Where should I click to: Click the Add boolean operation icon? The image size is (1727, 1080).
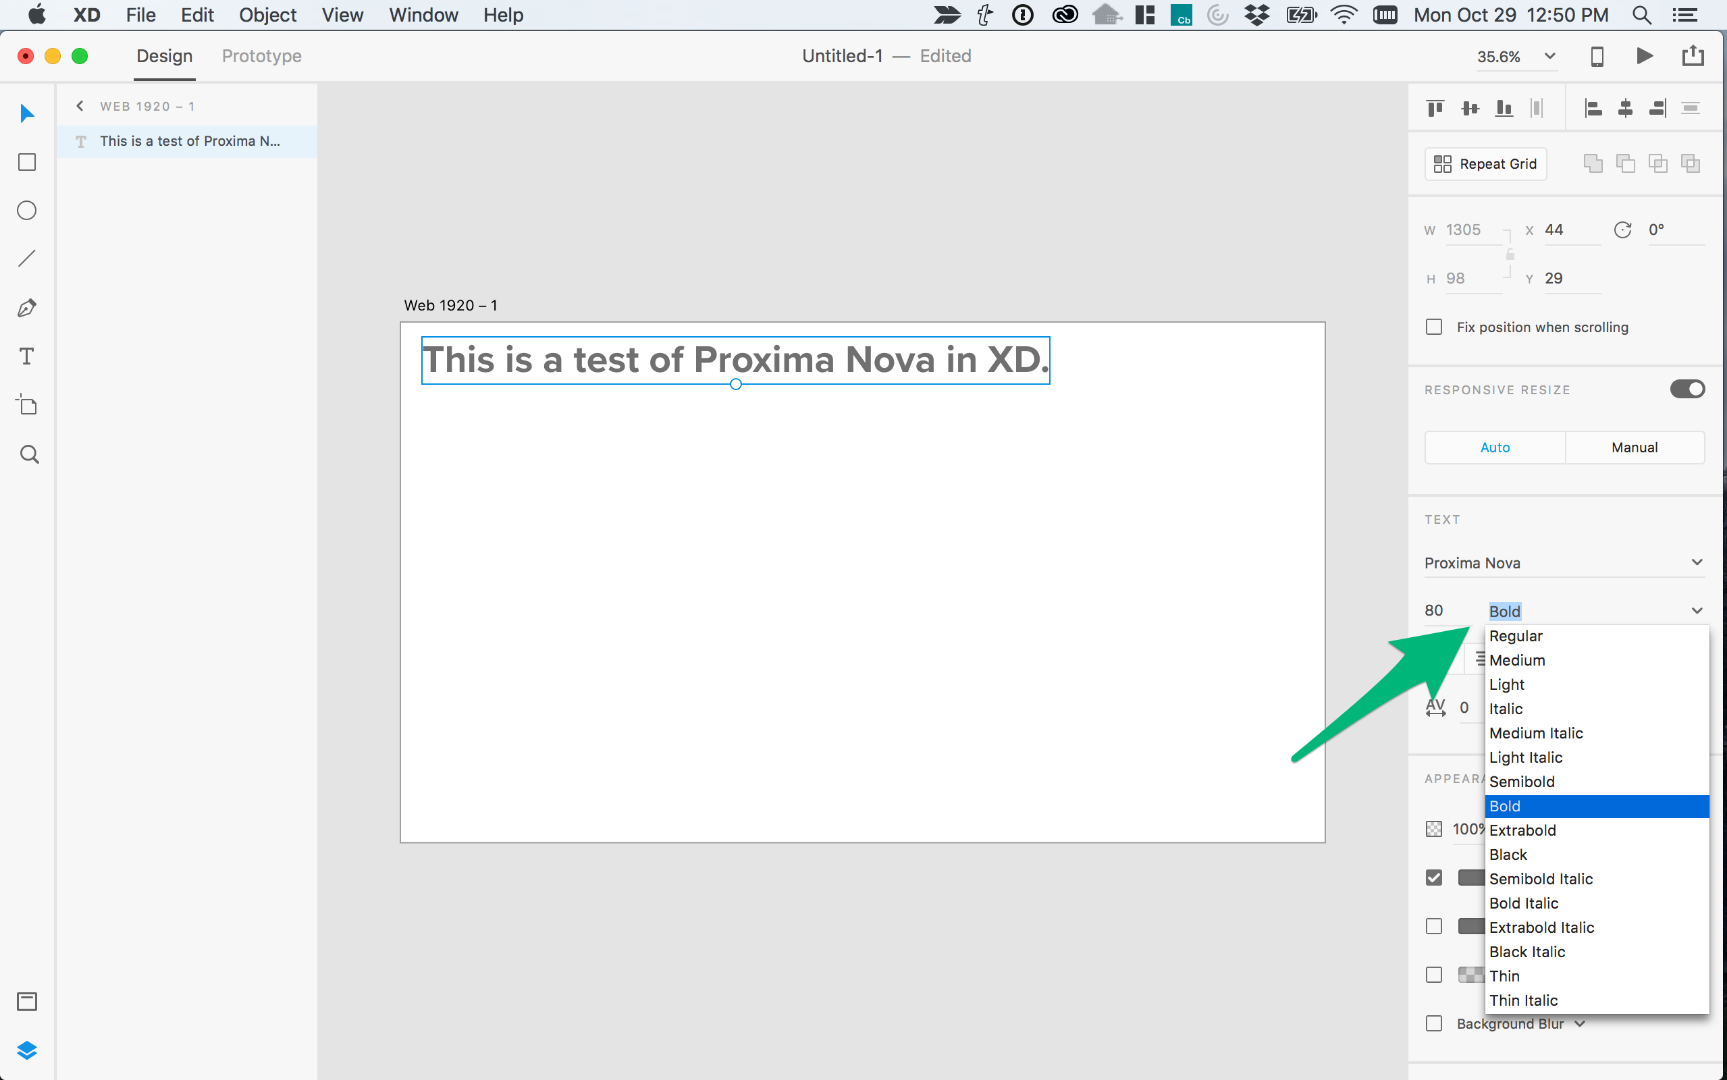(x=1594, y=163)
